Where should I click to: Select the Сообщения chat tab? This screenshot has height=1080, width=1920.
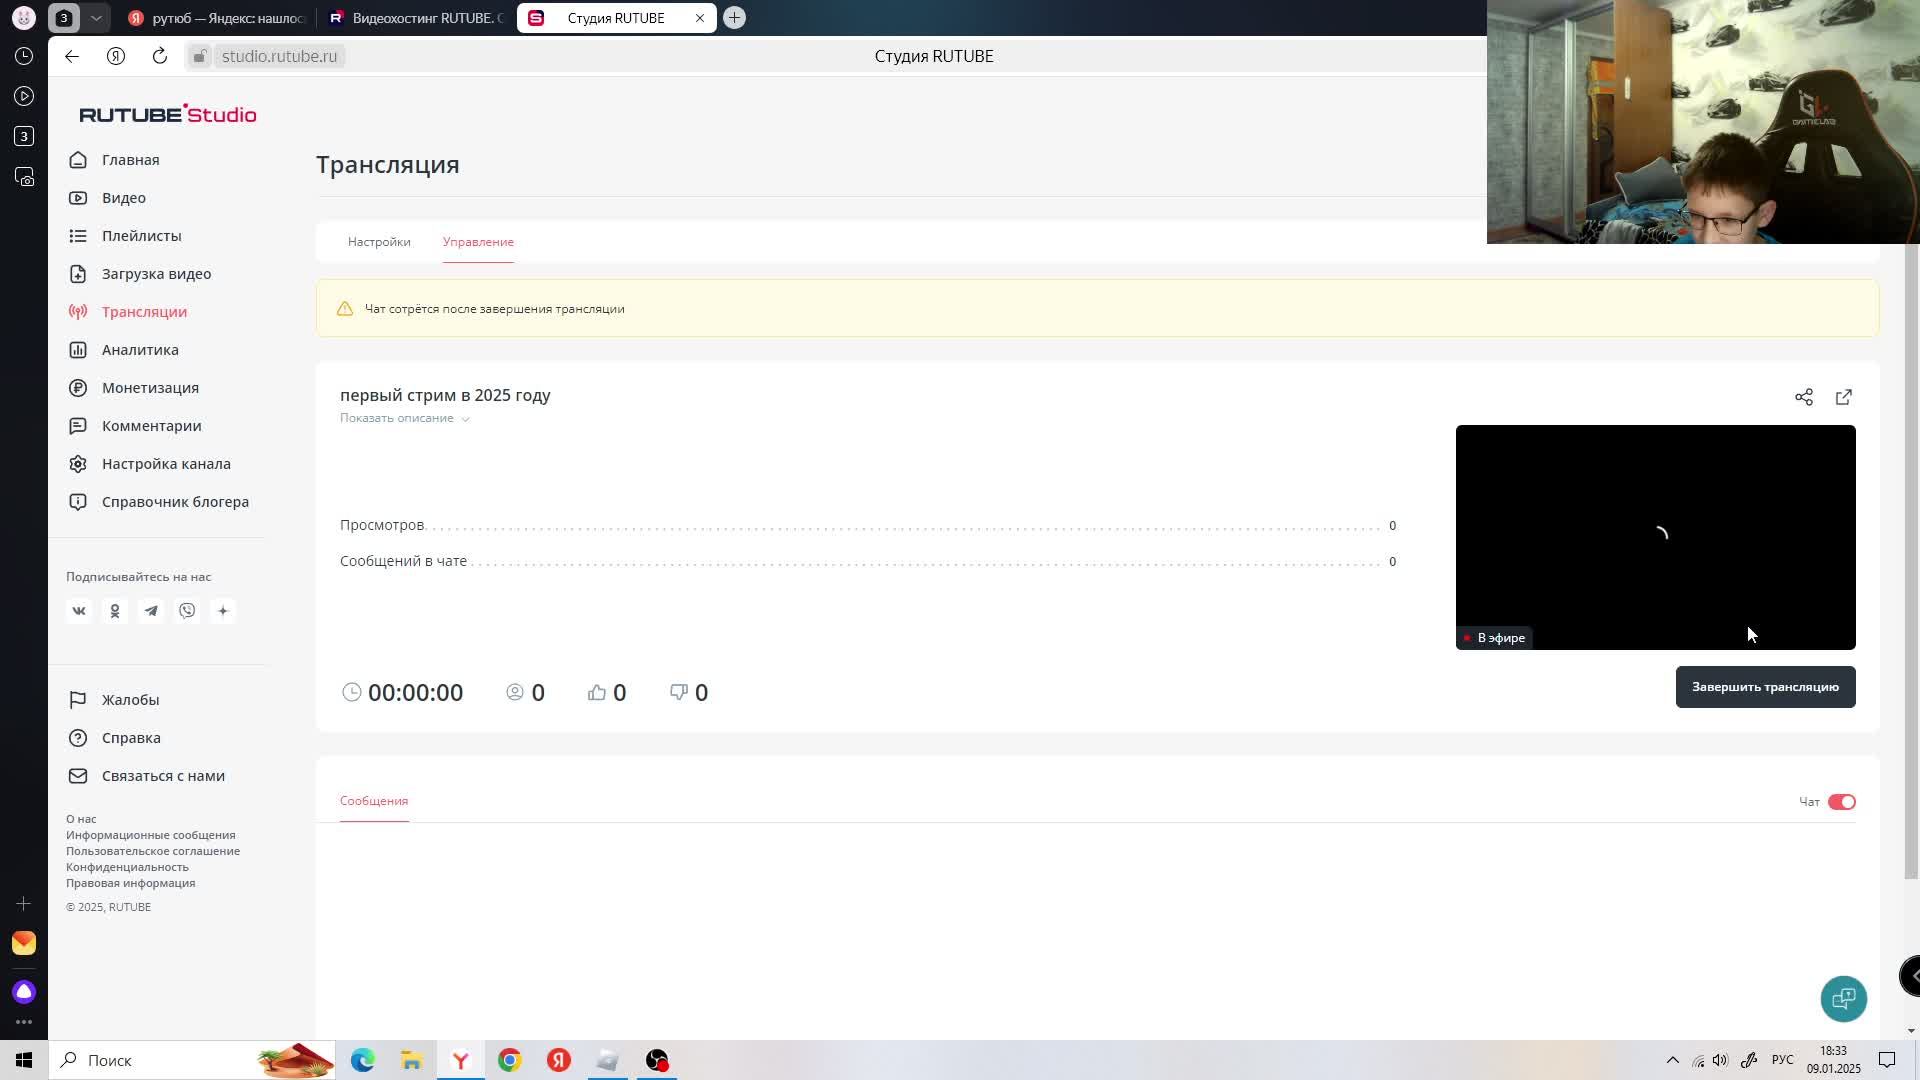374,801
